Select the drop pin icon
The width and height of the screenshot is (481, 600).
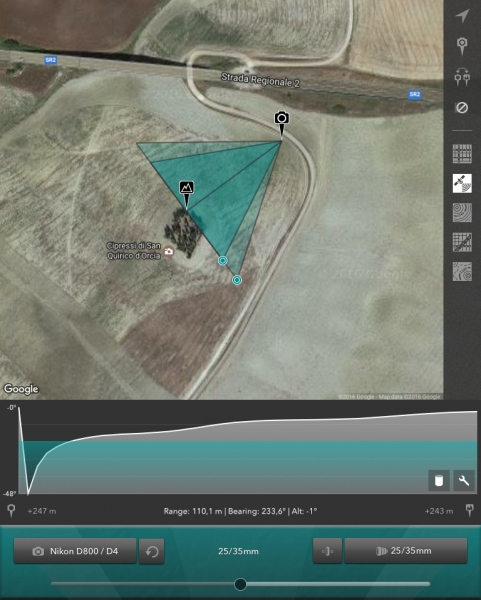(462, 46)
